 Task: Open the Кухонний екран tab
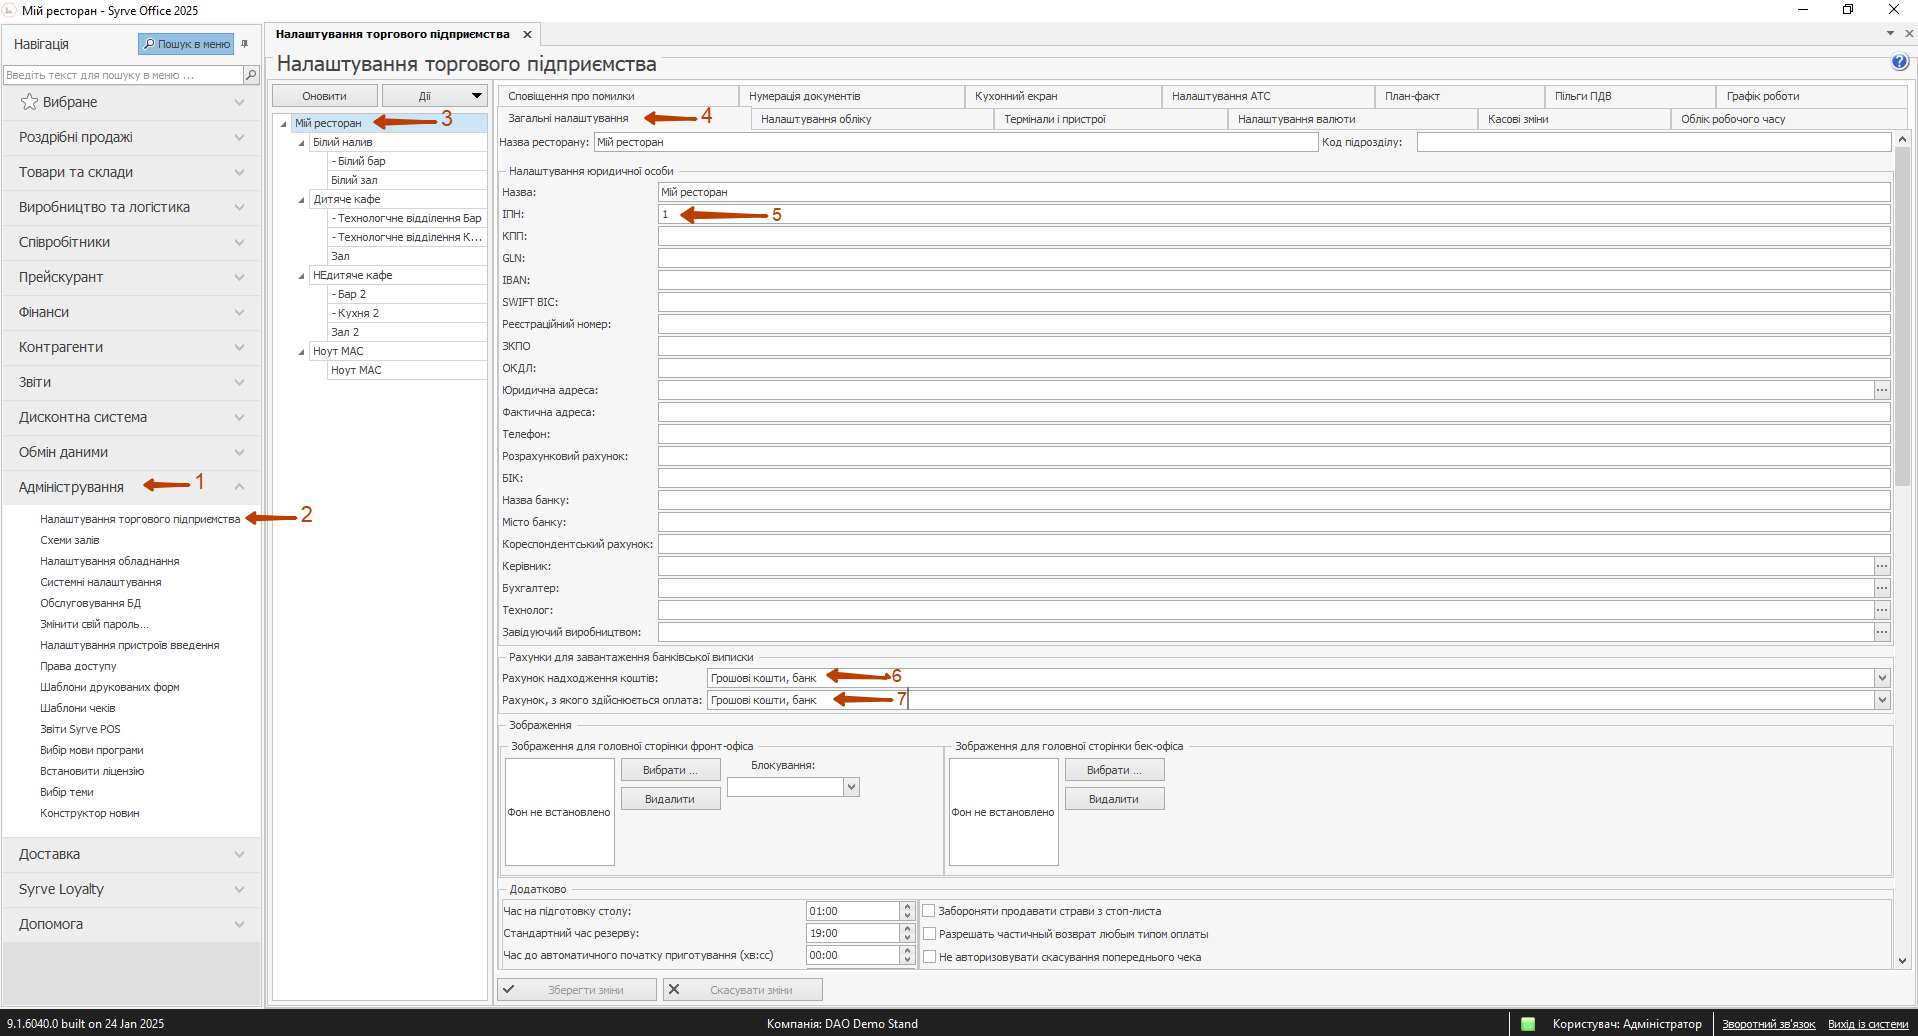(1016, 96)
